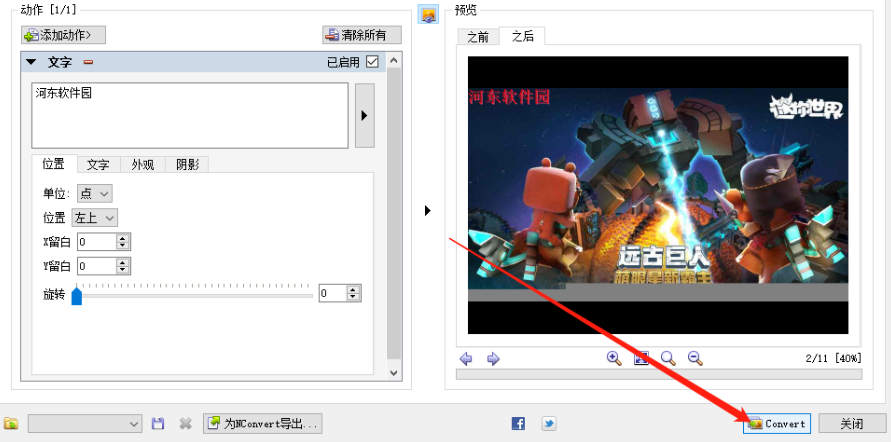Click the Y留白 spinner arrows
Viewport: 891px width, 442px height.
[x=123, y=266]
